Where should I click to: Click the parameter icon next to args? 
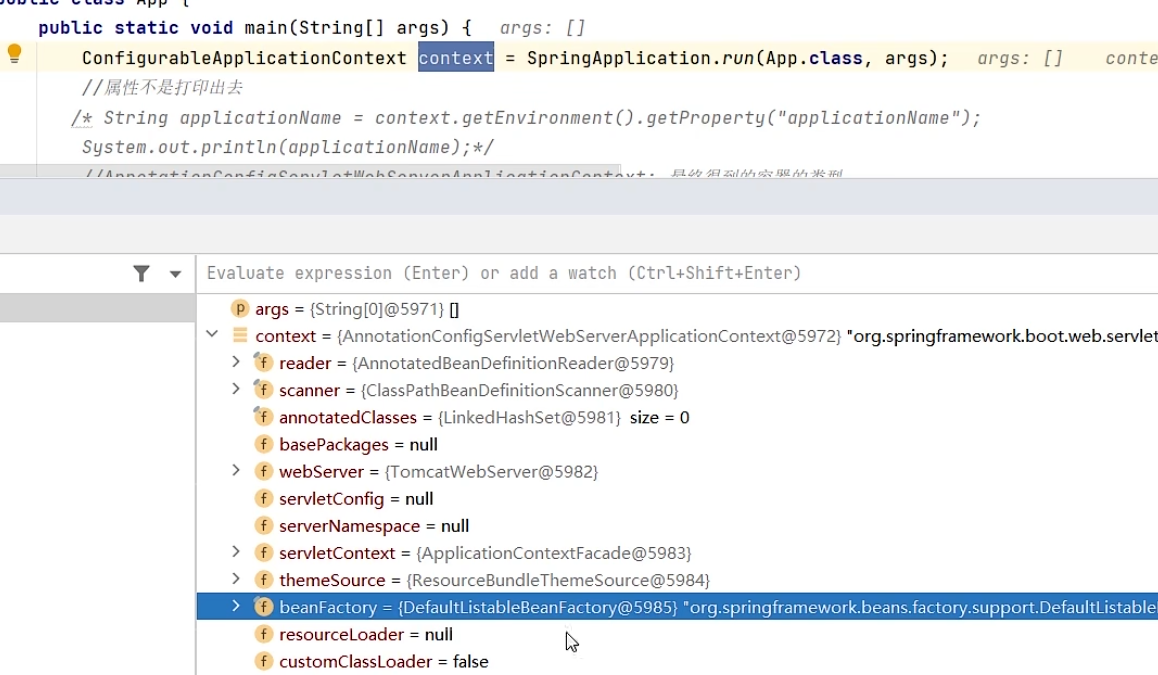click(240, 309)
